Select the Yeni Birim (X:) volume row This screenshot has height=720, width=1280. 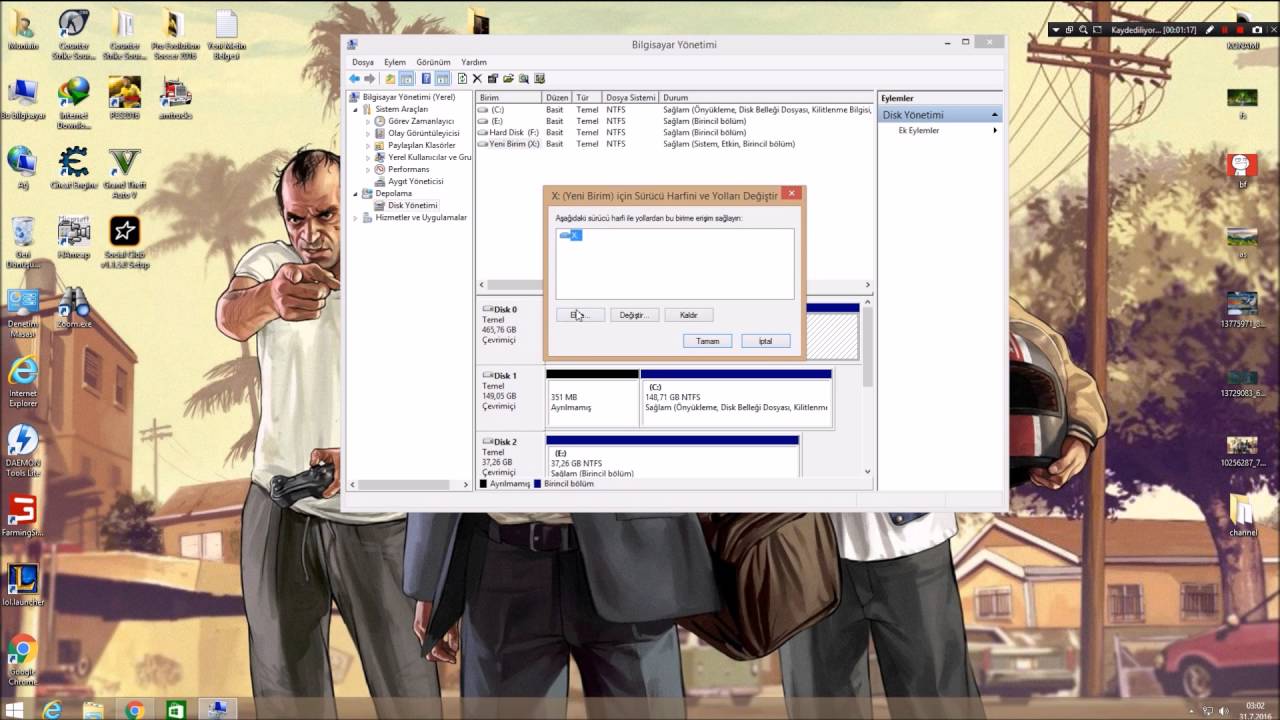674,144
